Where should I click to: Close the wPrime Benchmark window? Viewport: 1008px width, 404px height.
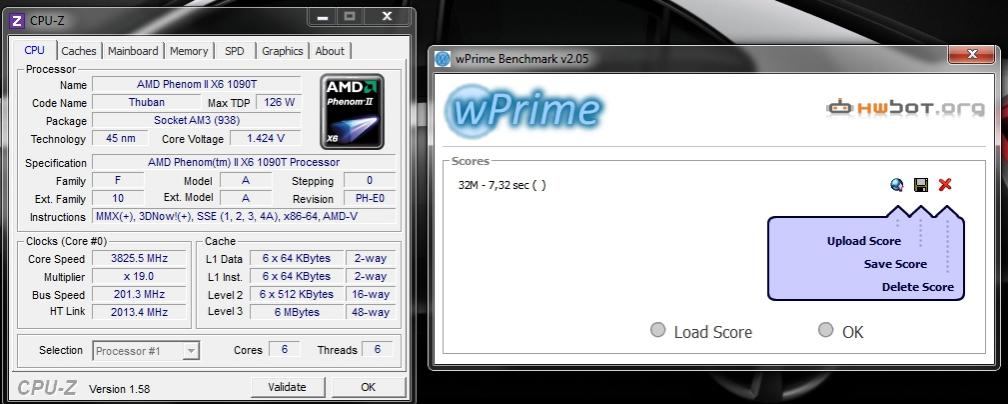(973, 54)
